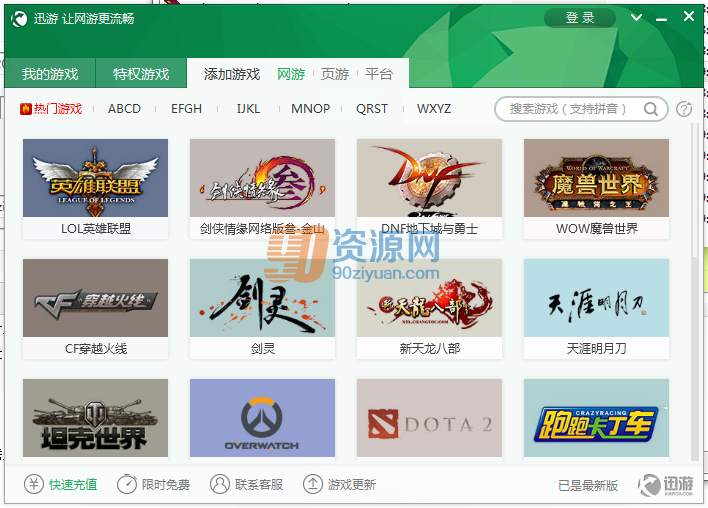The width and height of the screenshot is (708, 508).
Task: Open the 登录 login button
Action: (x=580, y=18)
